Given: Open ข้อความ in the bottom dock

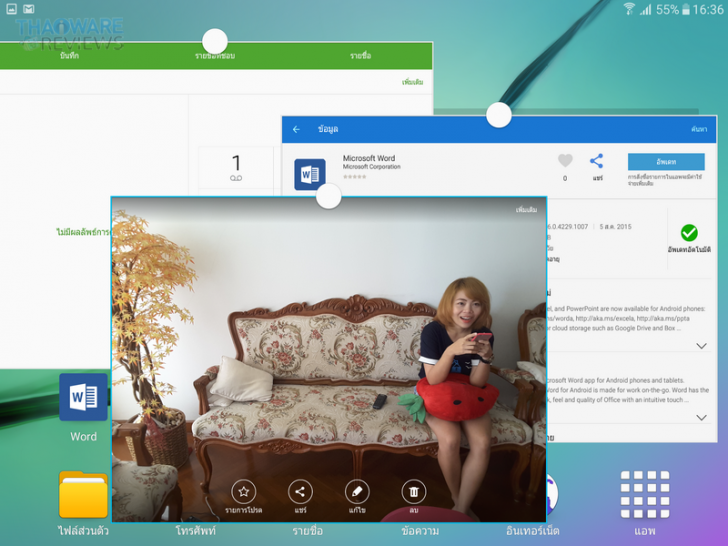Looking at the screenshot, I should [420, 531].
